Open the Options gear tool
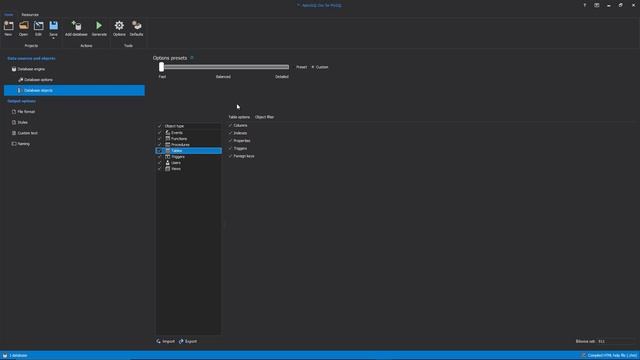This screenshot has width=640, height=360. [x=119, y=29]
